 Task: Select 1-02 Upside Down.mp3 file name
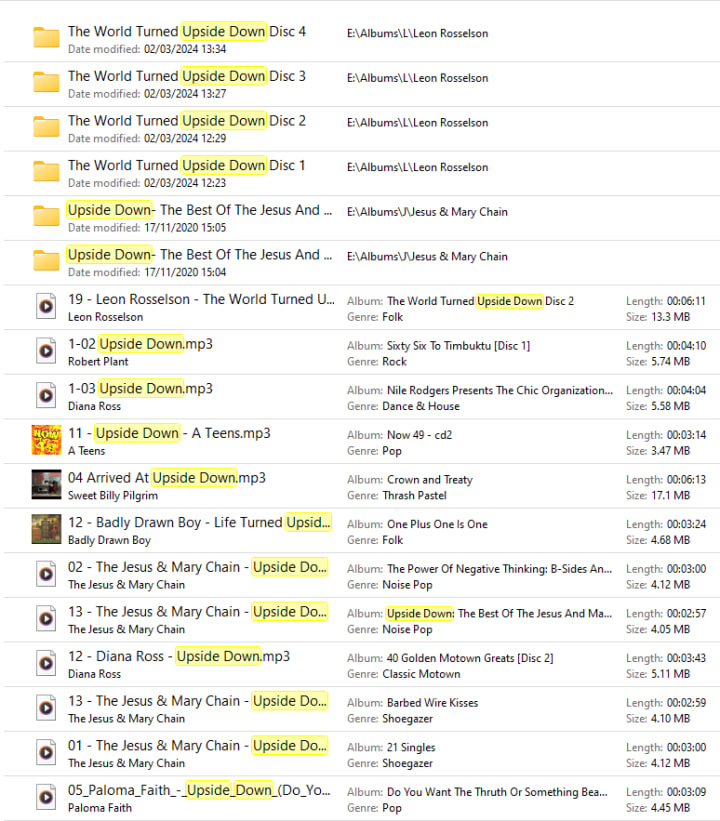[140, 344]
